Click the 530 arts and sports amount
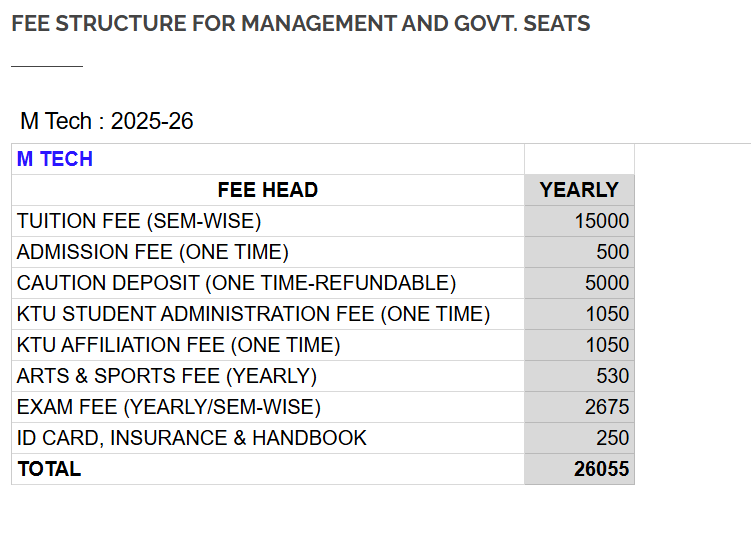751x554 pixels. click(x=613, y=376)
